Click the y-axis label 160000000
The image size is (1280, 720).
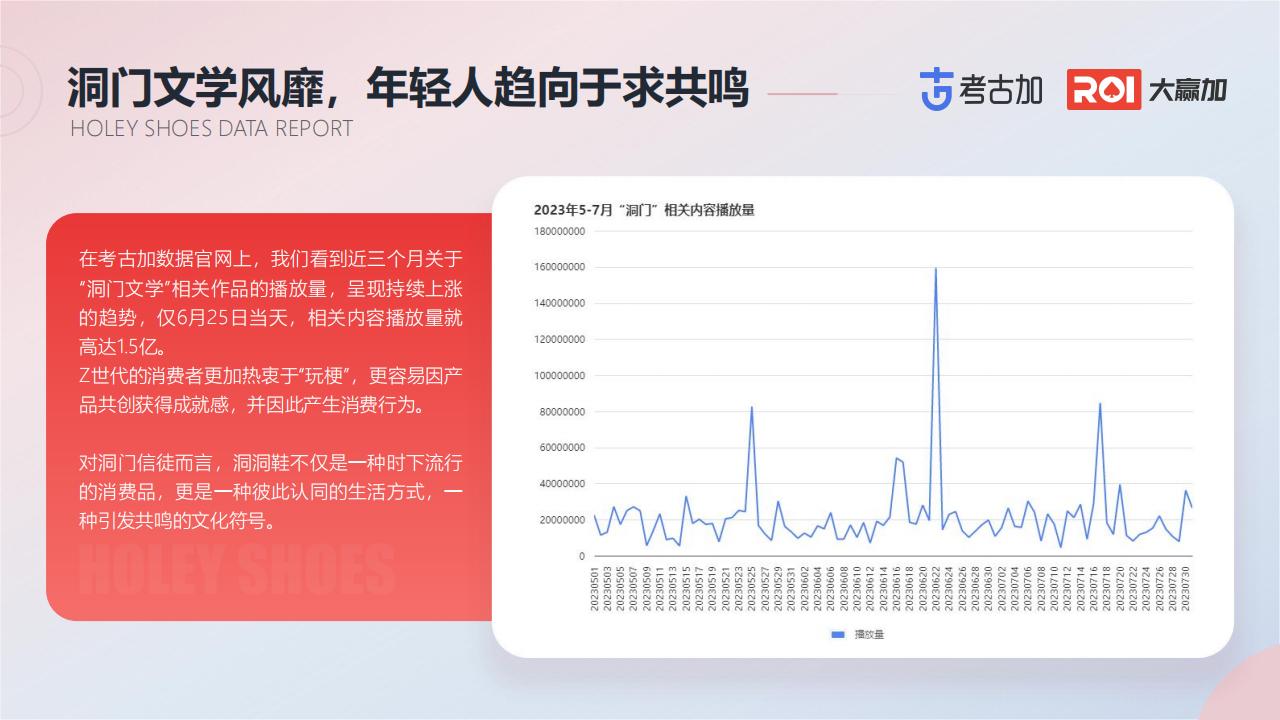[x=558, y=267]
